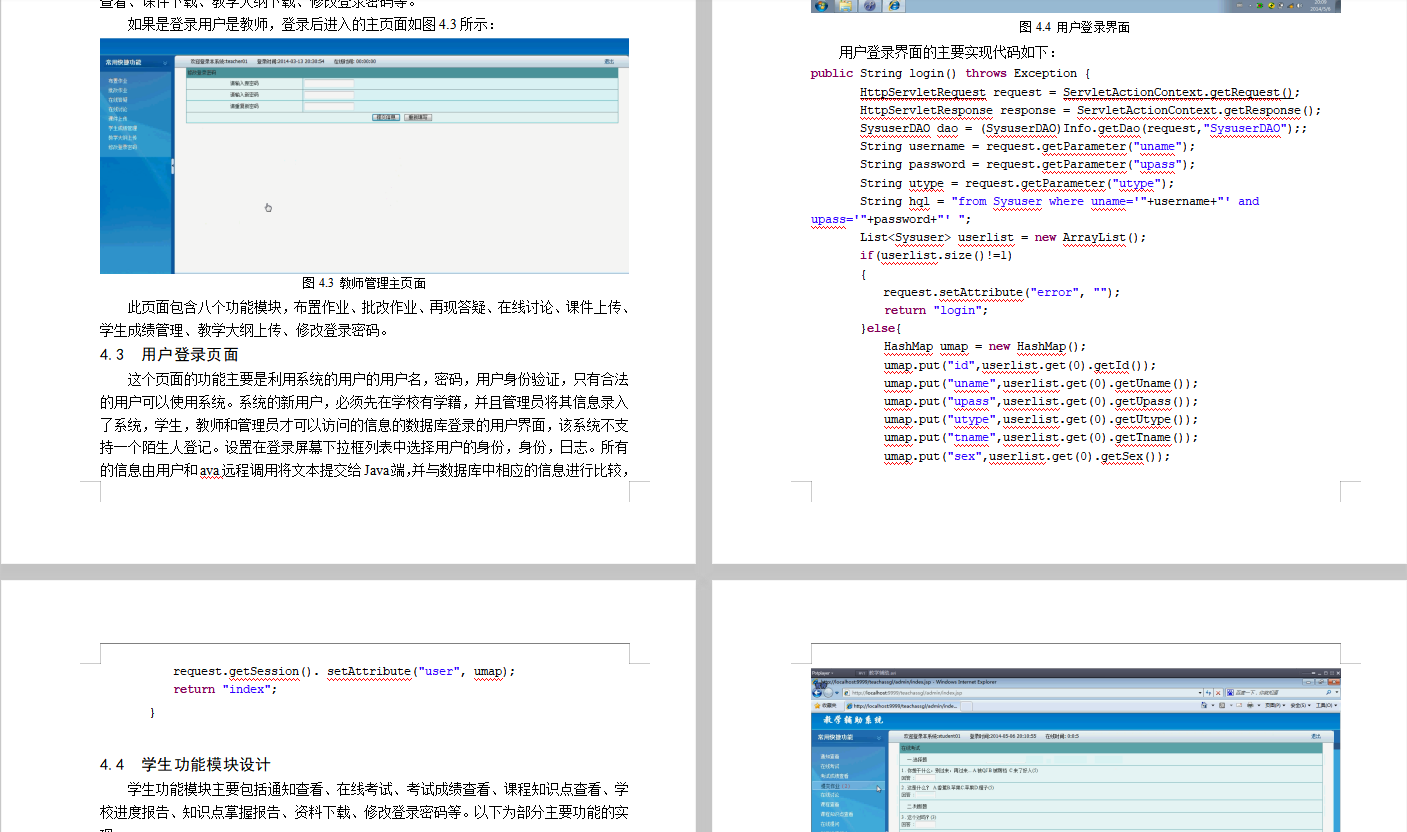This screenshot has width=1407, height=832.
Task: Click the String utype code line
Action: pyautogui.click(x=1017, y=183)
